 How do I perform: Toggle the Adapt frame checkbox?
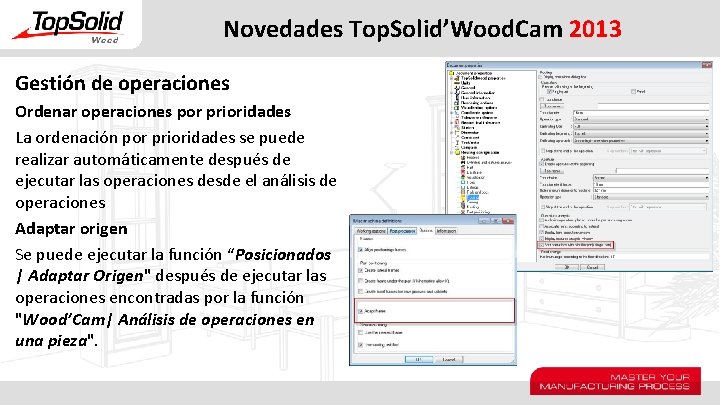tap(361, 311)
